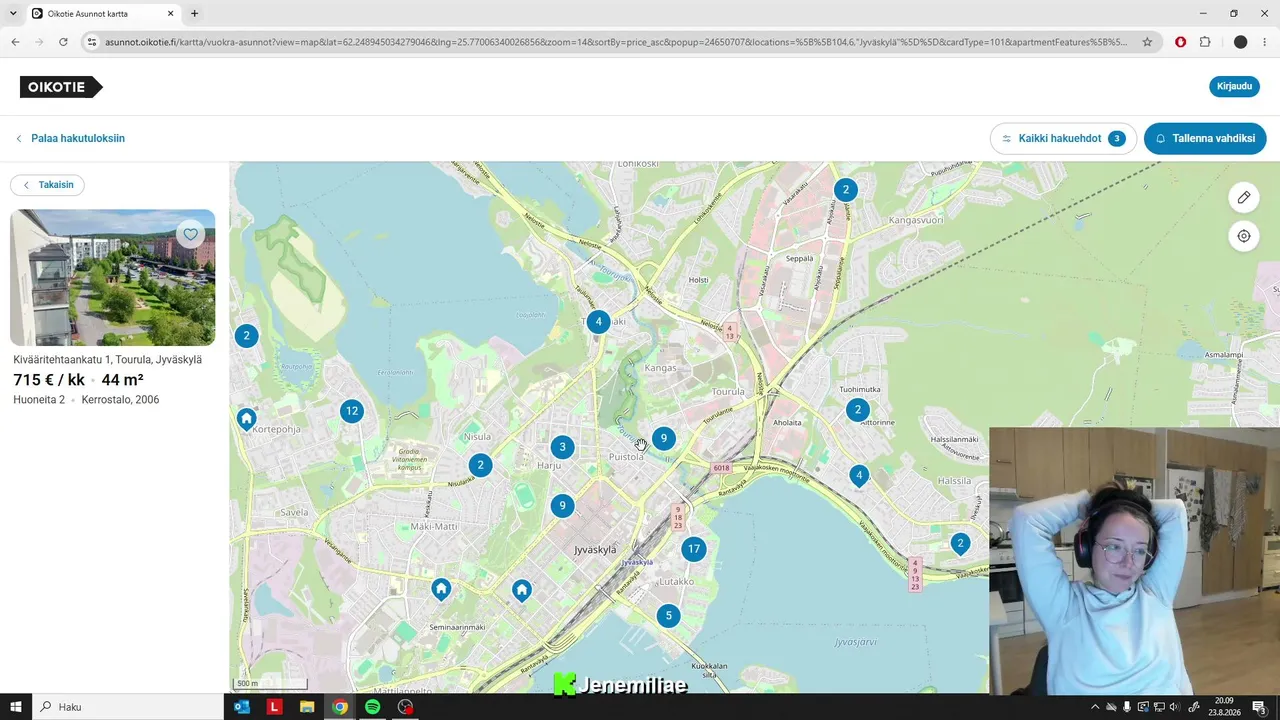Close the Oikotie Asunnot kartta tab

click(170, 14)
